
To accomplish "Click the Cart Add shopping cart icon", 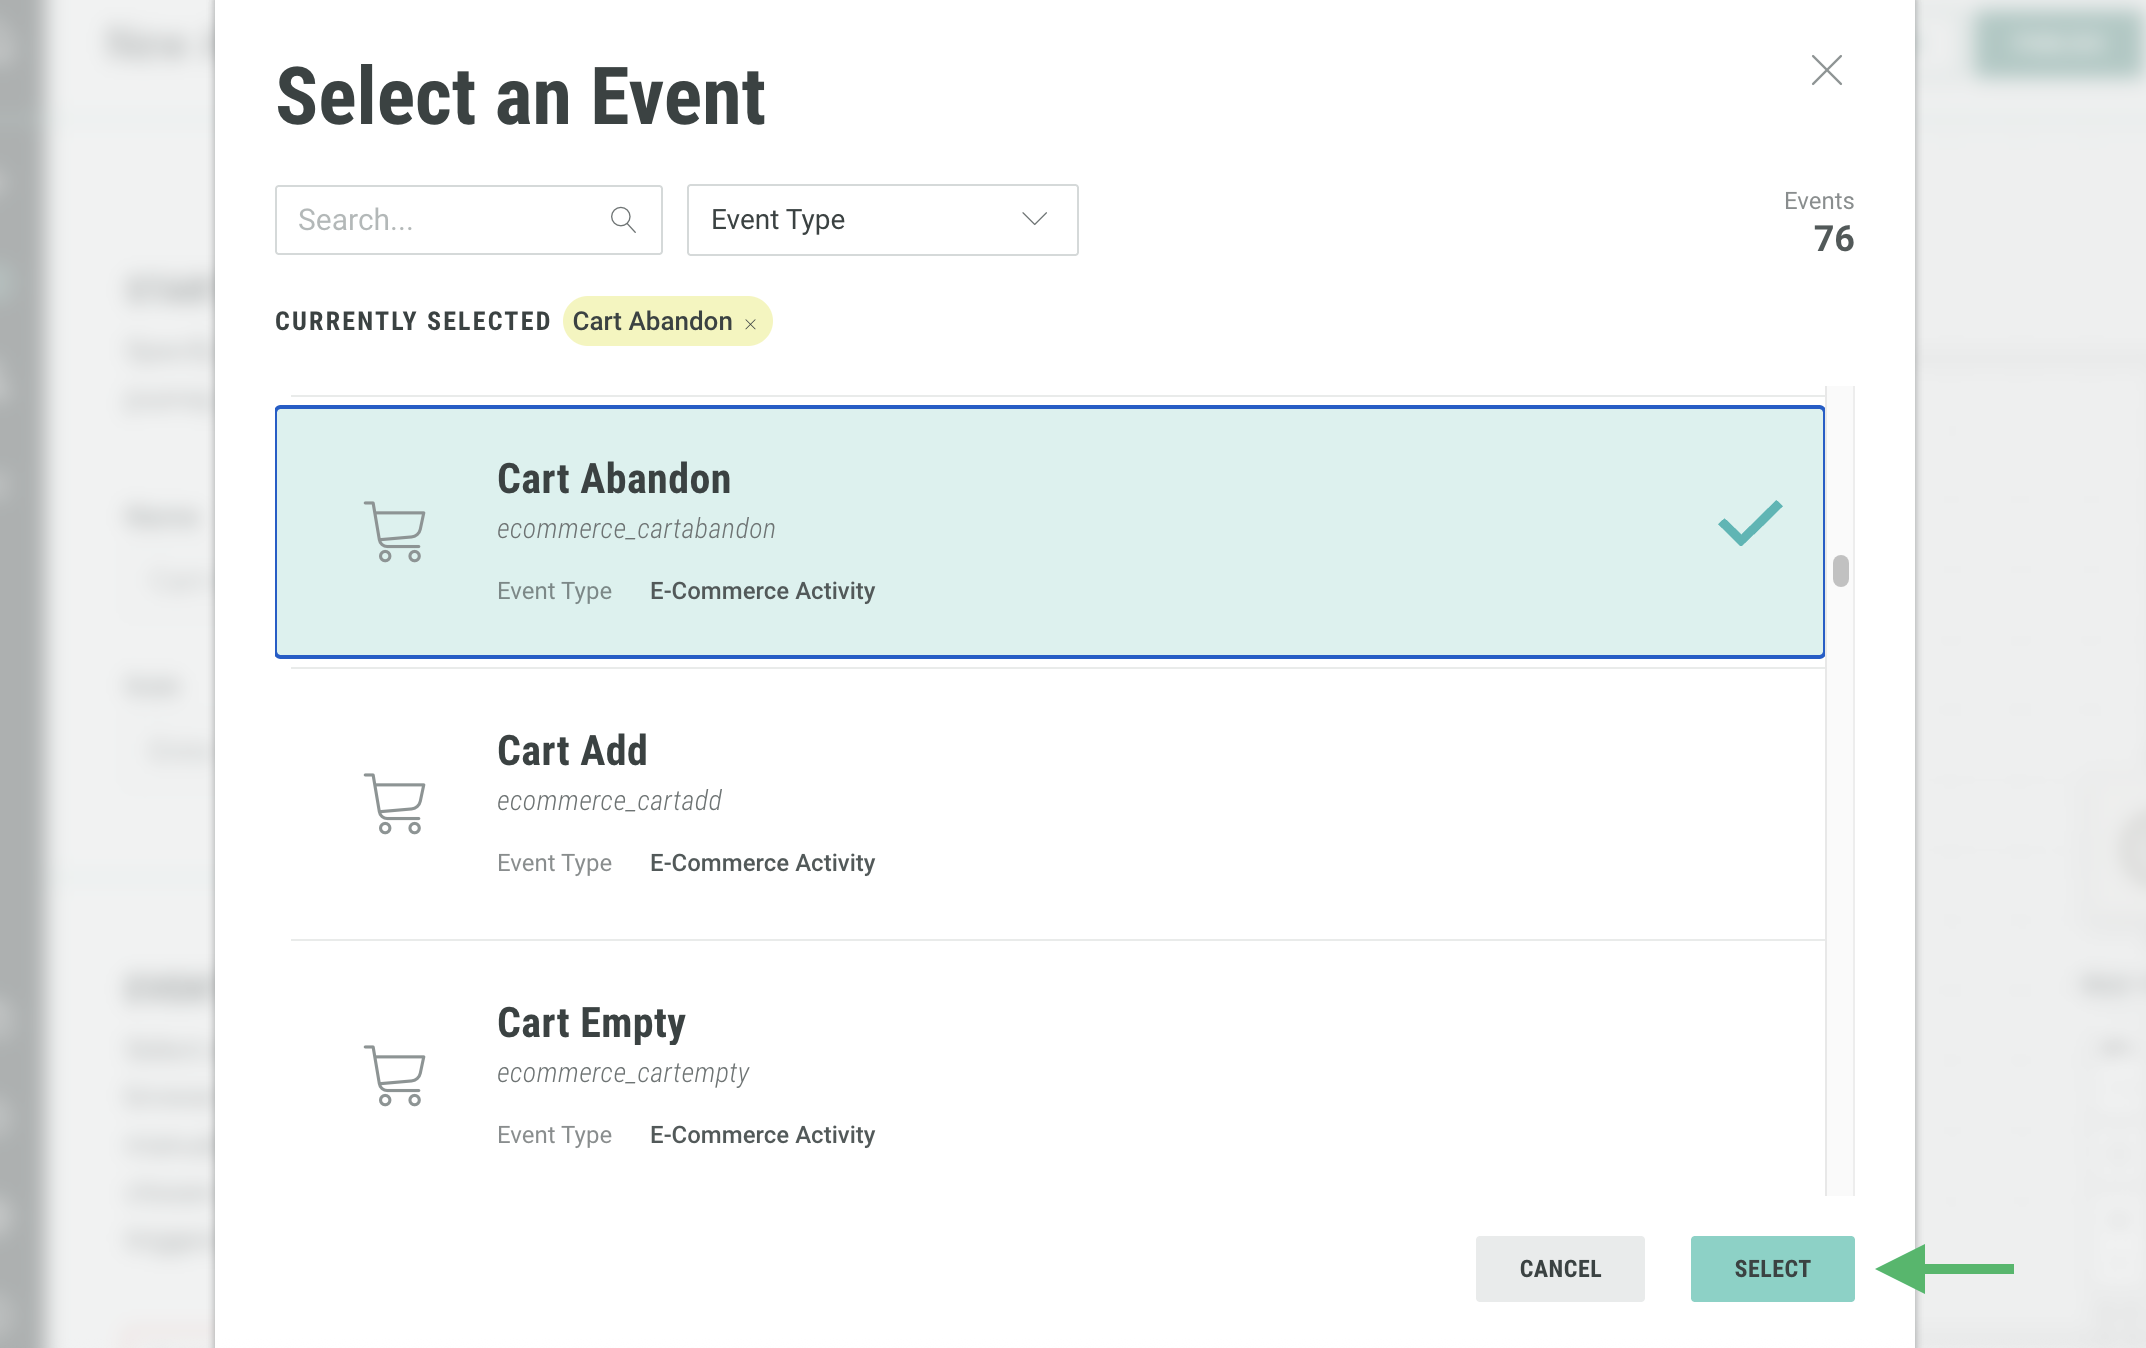I will point(395,803).
